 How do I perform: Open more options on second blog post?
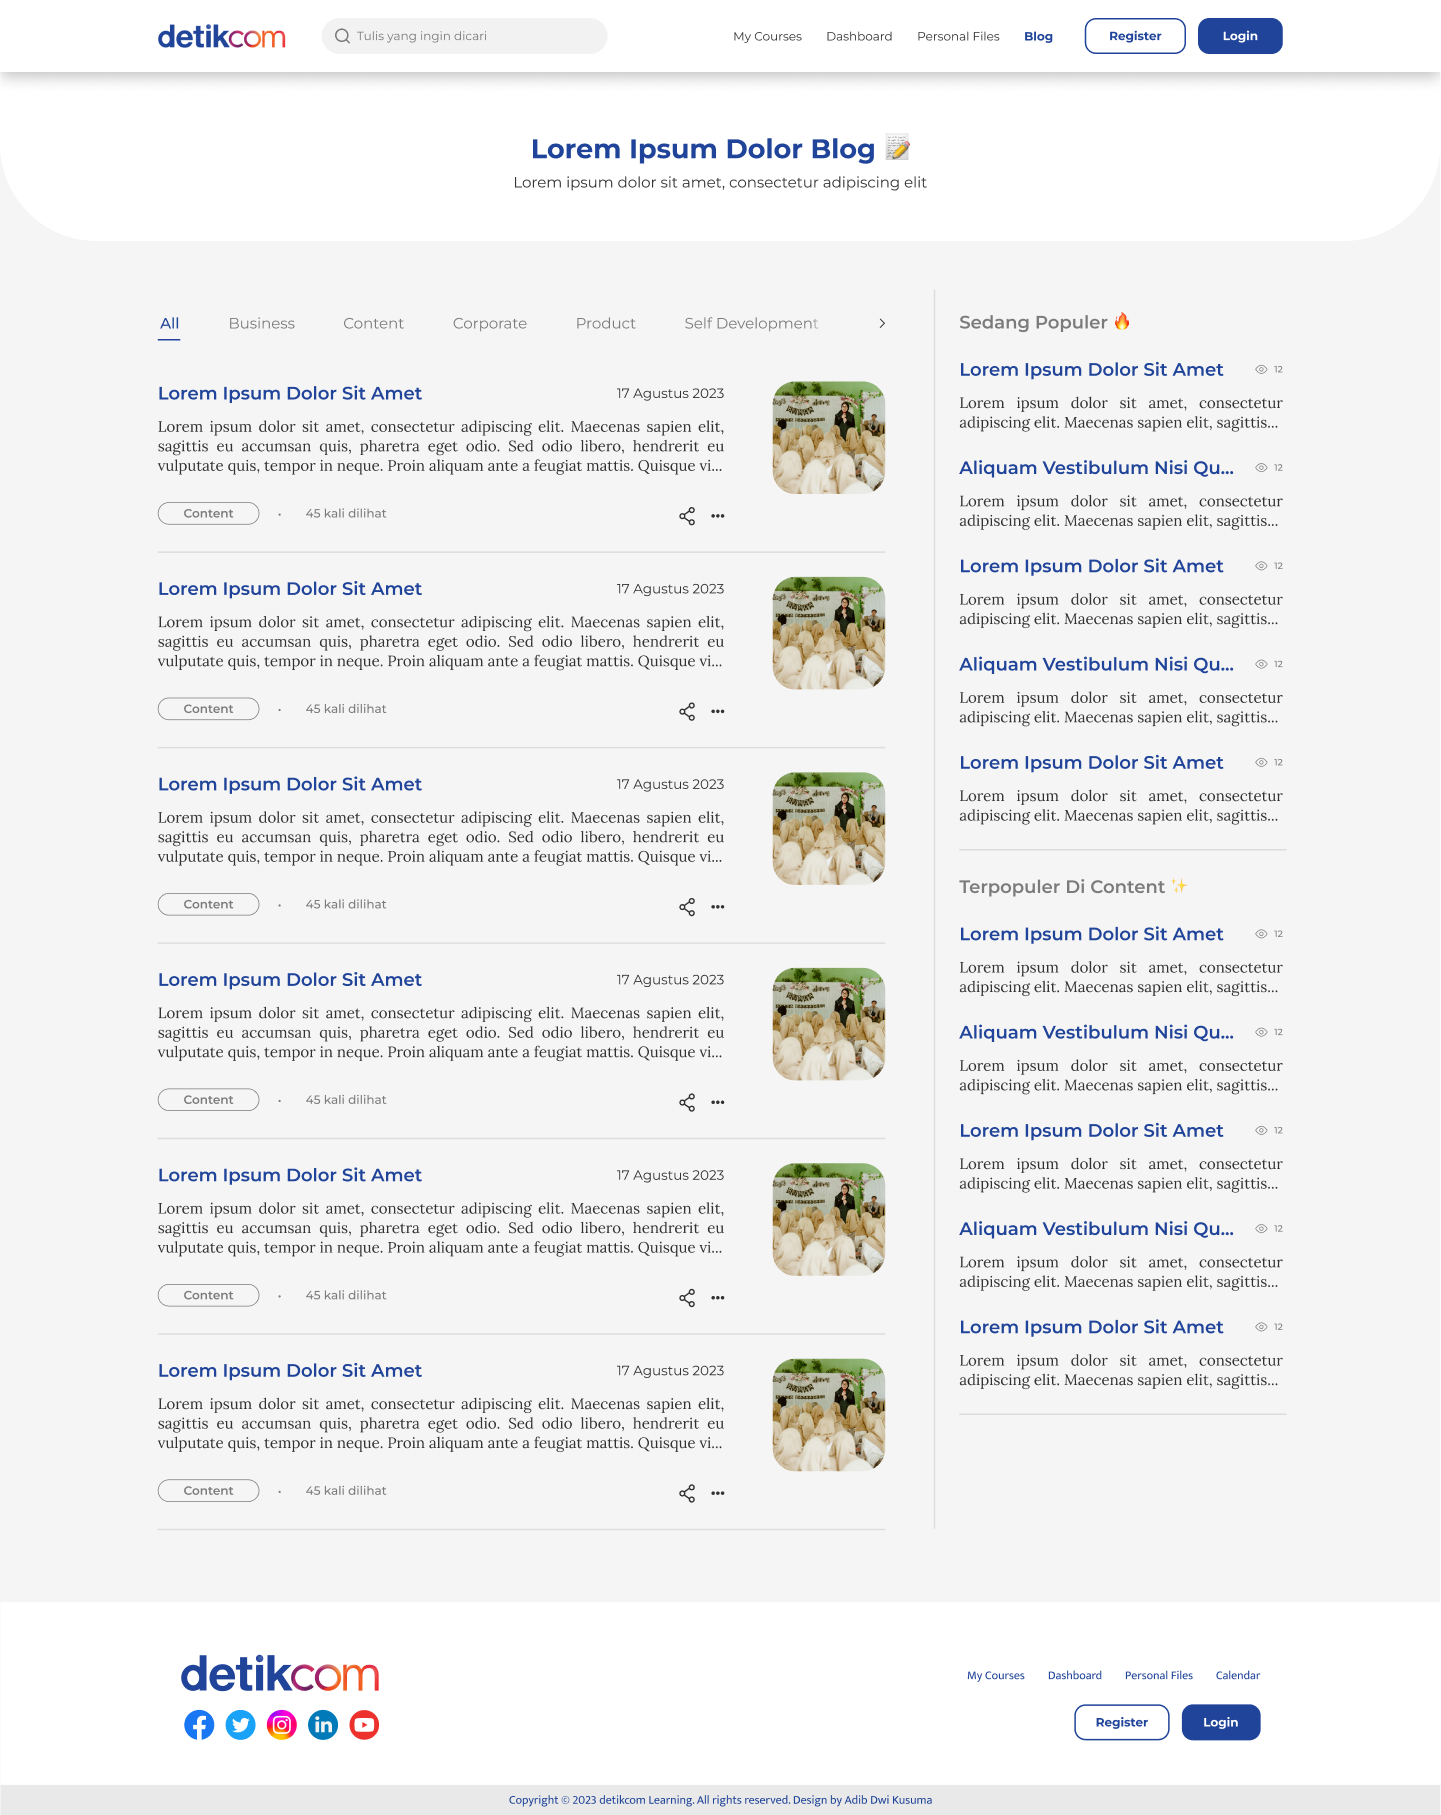tap(718, 712)
